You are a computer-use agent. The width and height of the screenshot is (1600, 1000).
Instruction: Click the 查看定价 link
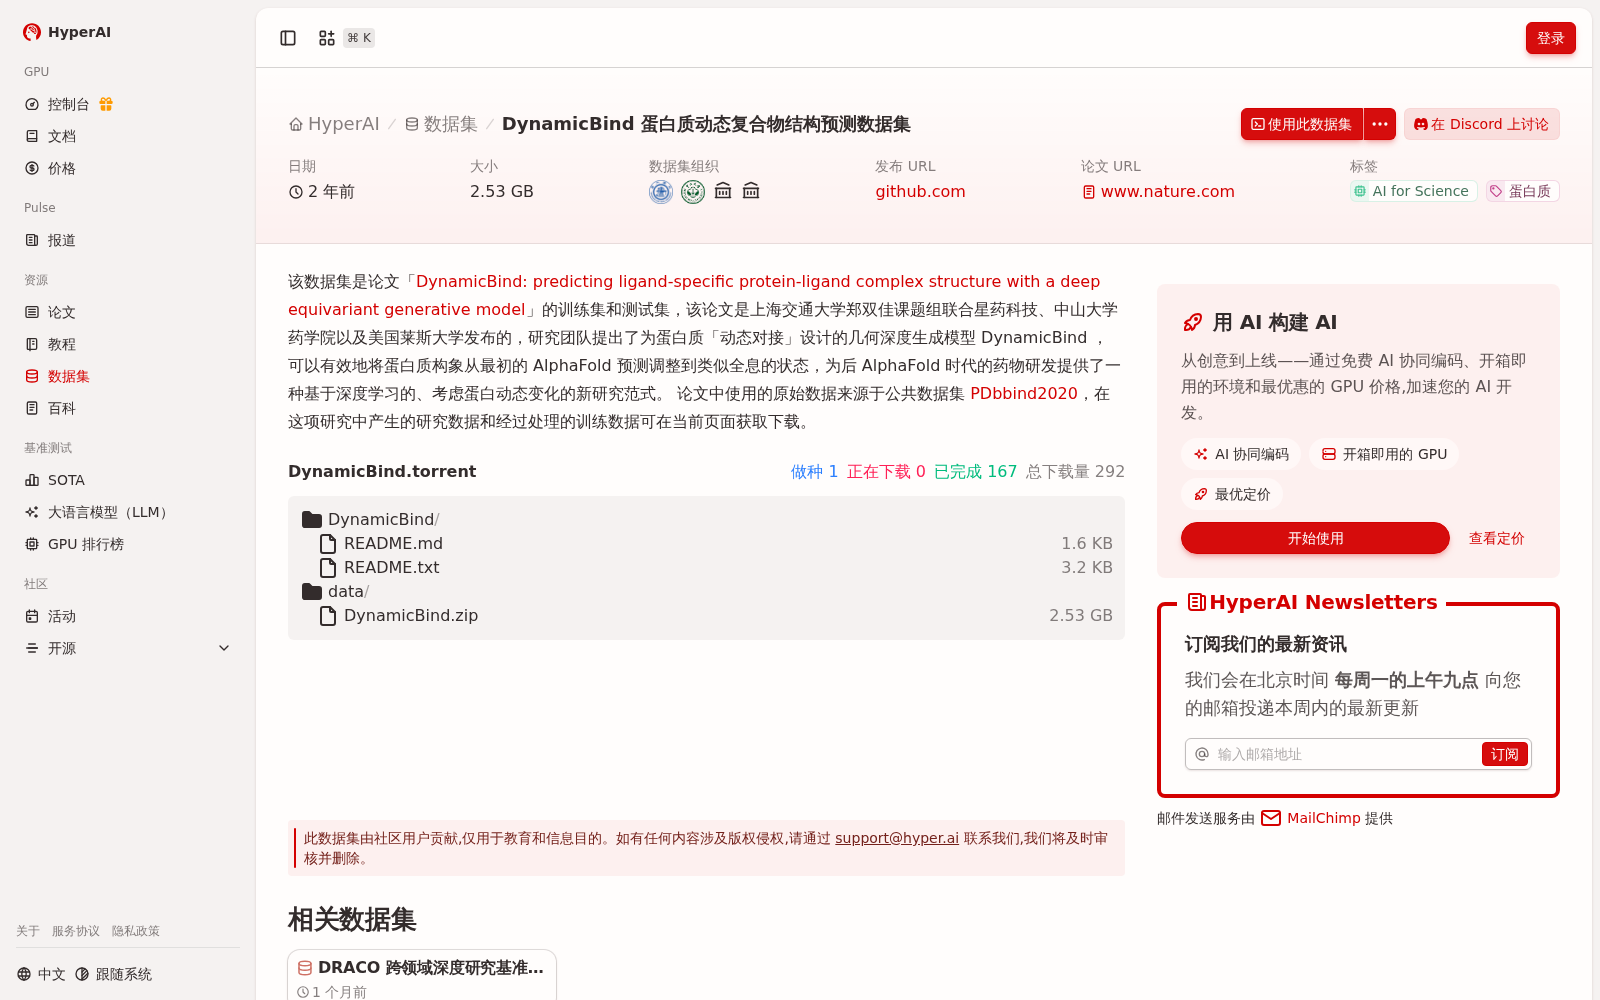click(1496, 538)
